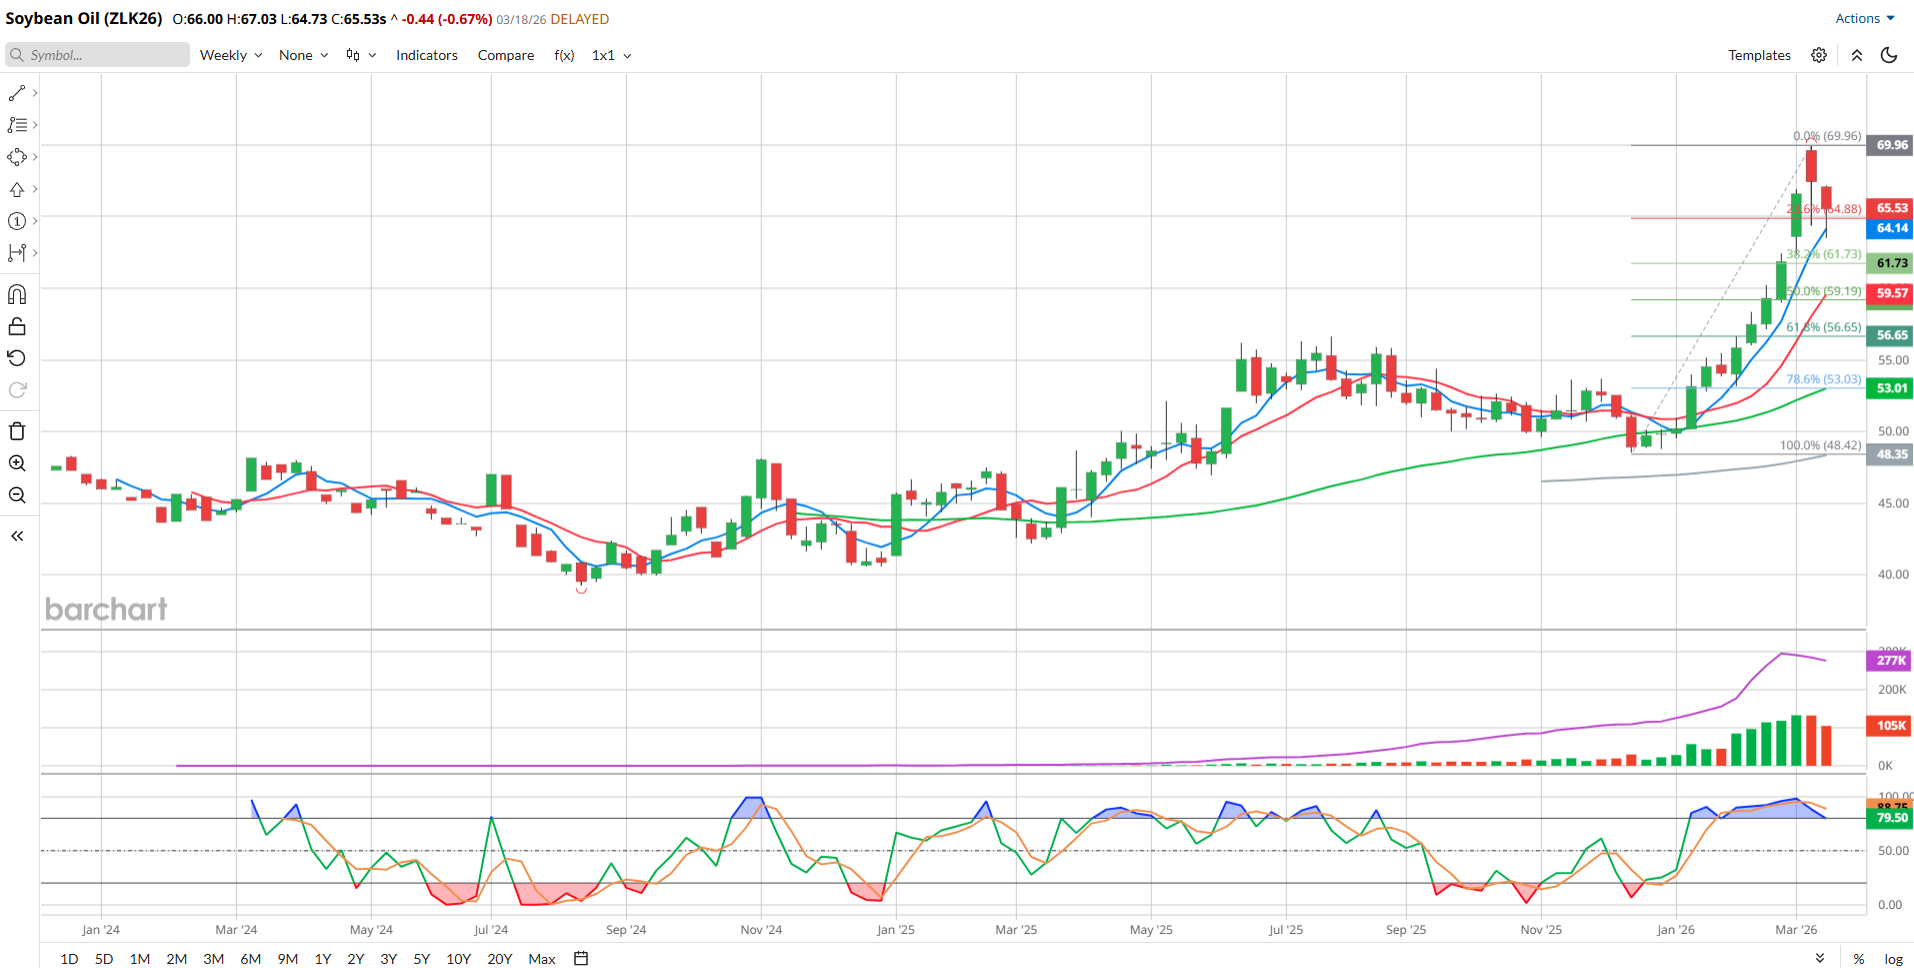
Task: Set range to 6M period
Action: pyautogui.click(x=250, y=958)
